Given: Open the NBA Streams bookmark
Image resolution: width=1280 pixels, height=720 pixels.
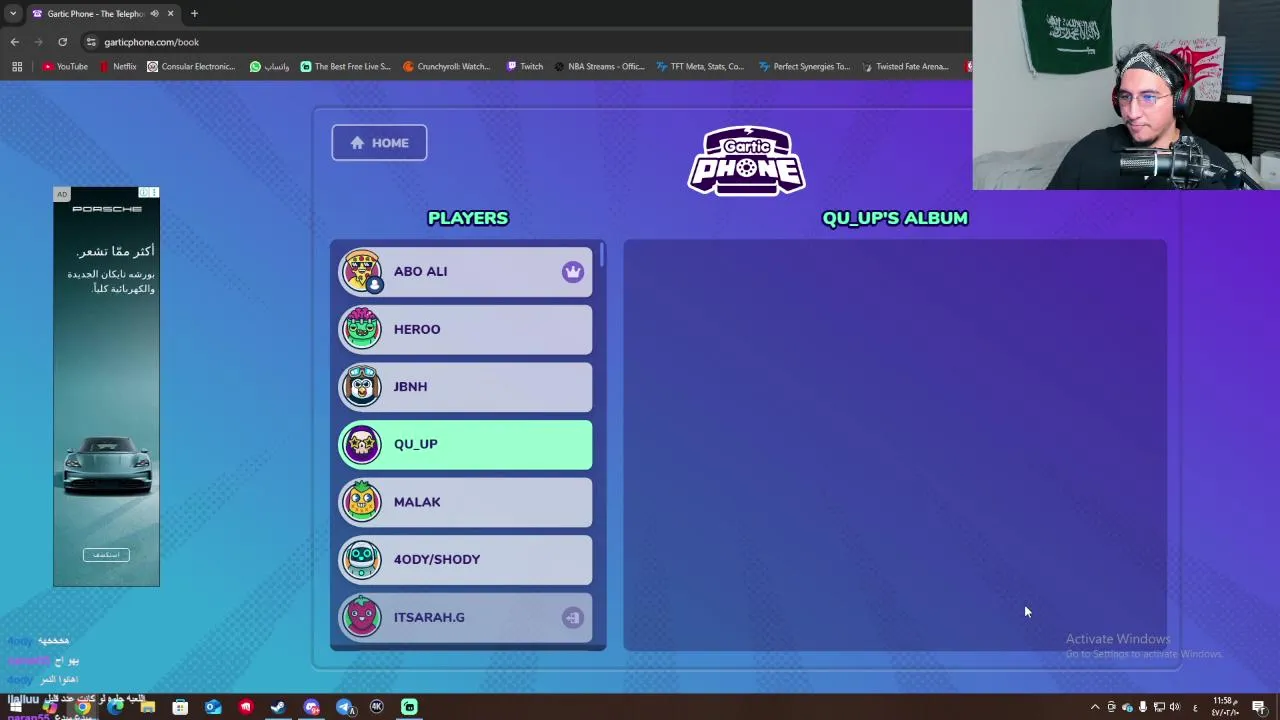Looking at the screenshot, I should click(599, 67).
